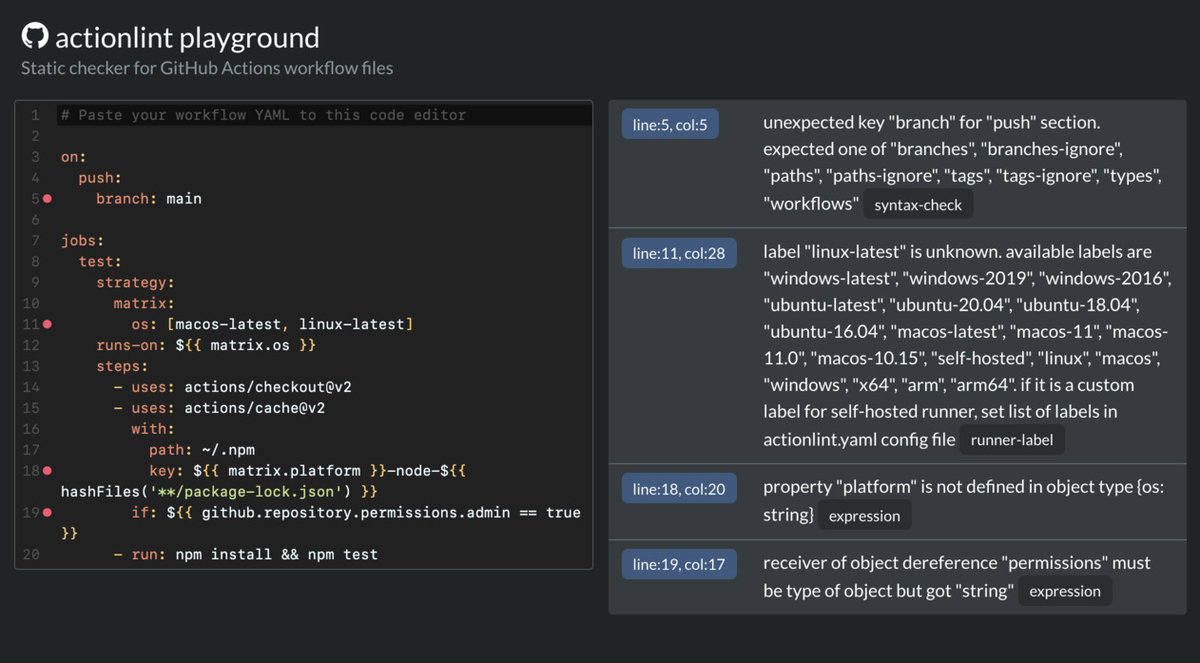The width and height of the screenshot is (1200, 663).
Task: Place cursor in the comment on line 1
Action: [x=263, y=115]
